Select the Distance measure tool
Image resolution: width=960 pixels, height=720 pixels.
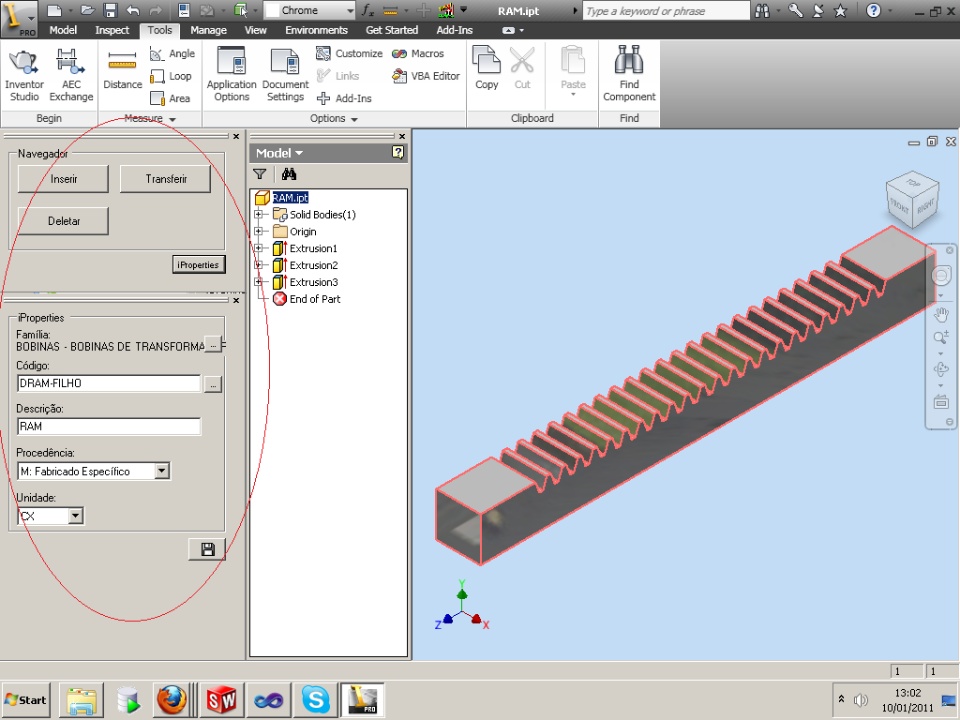[x=122, y=70]
